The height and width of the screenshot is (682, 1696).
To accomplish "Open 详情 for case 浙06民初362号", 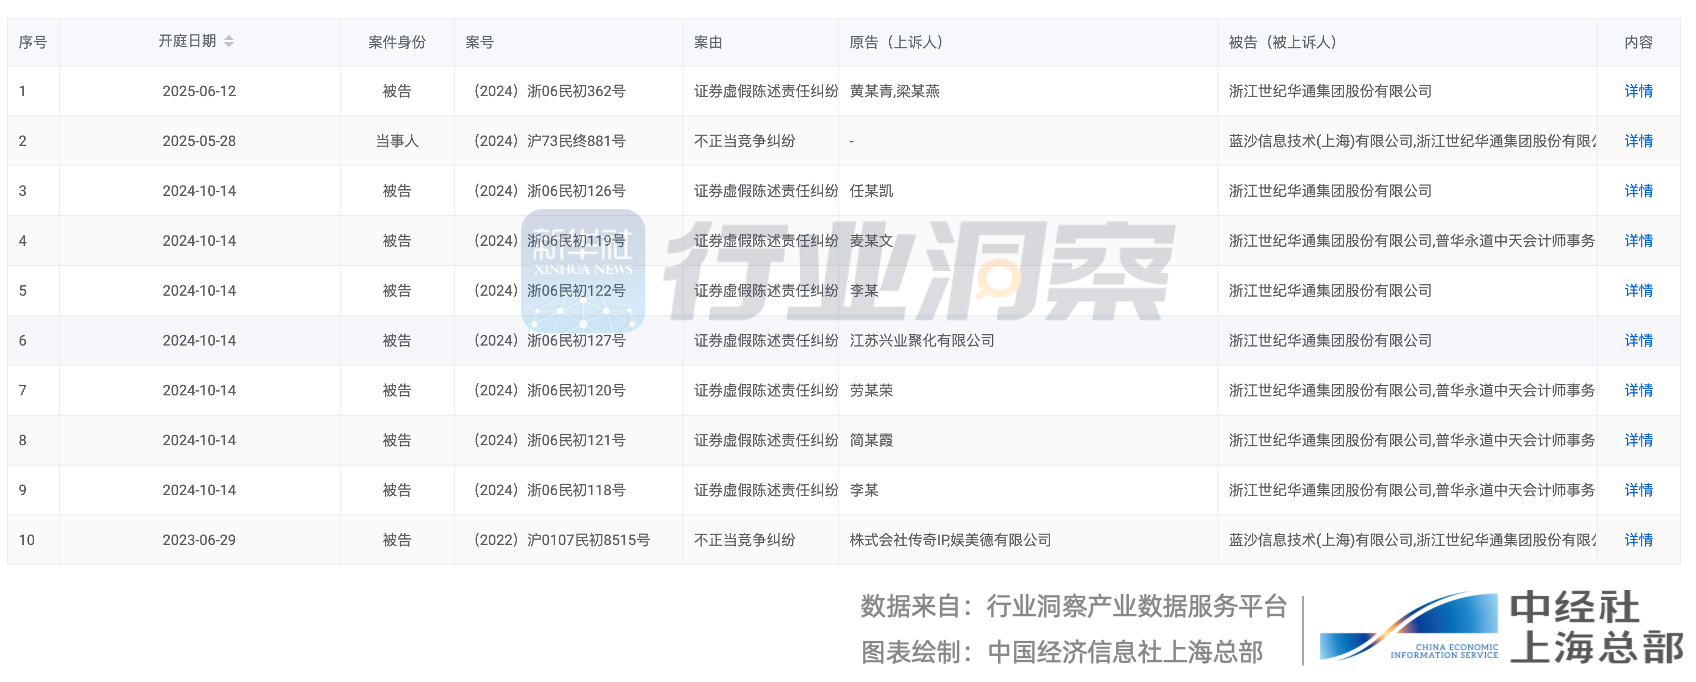I will coord(1638,91).
